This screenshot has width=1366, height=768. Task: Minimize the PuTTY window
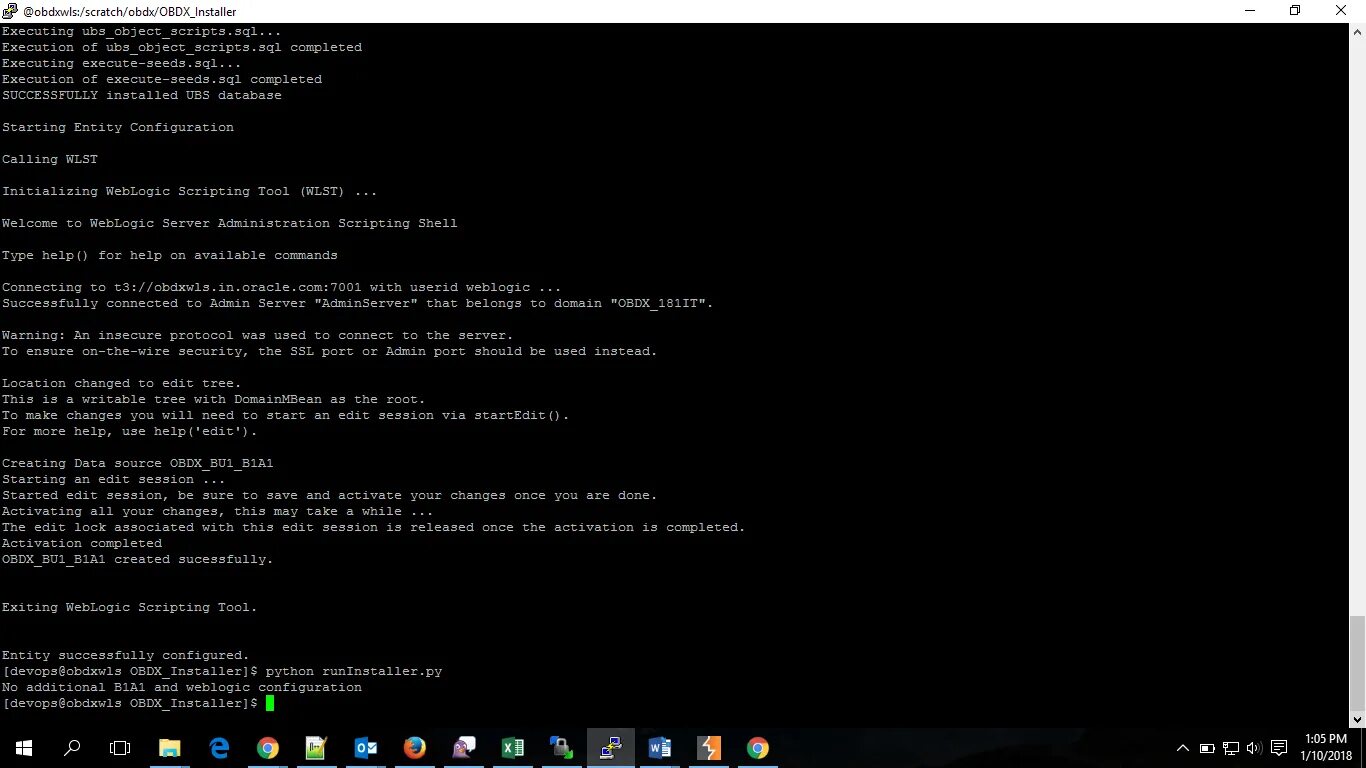point(1249,11)
